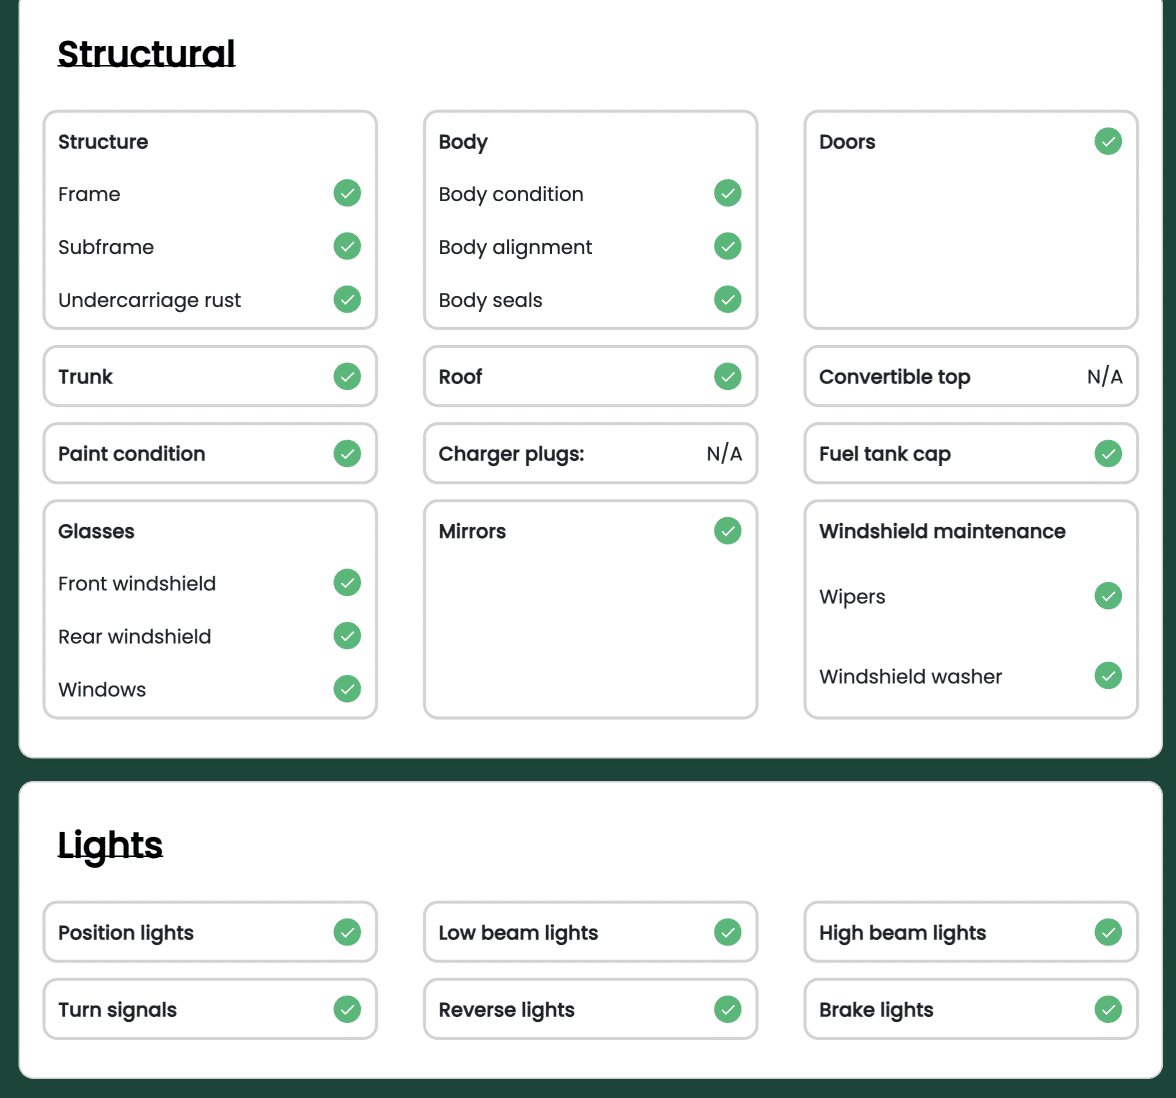
Task: Select the Structural section heading
Action: point(146,53)
